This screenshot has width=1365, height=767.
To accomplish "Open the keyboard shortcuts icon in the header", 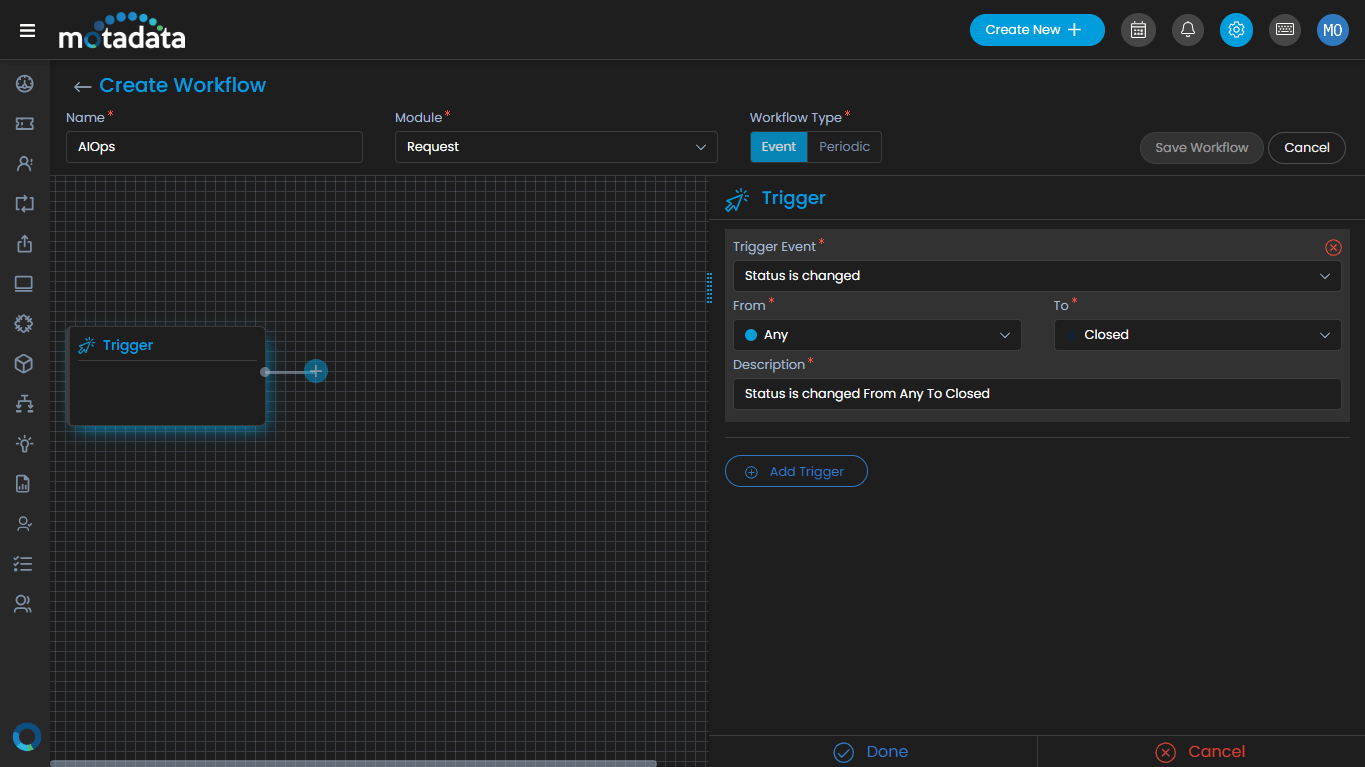I will point(1284,30).
